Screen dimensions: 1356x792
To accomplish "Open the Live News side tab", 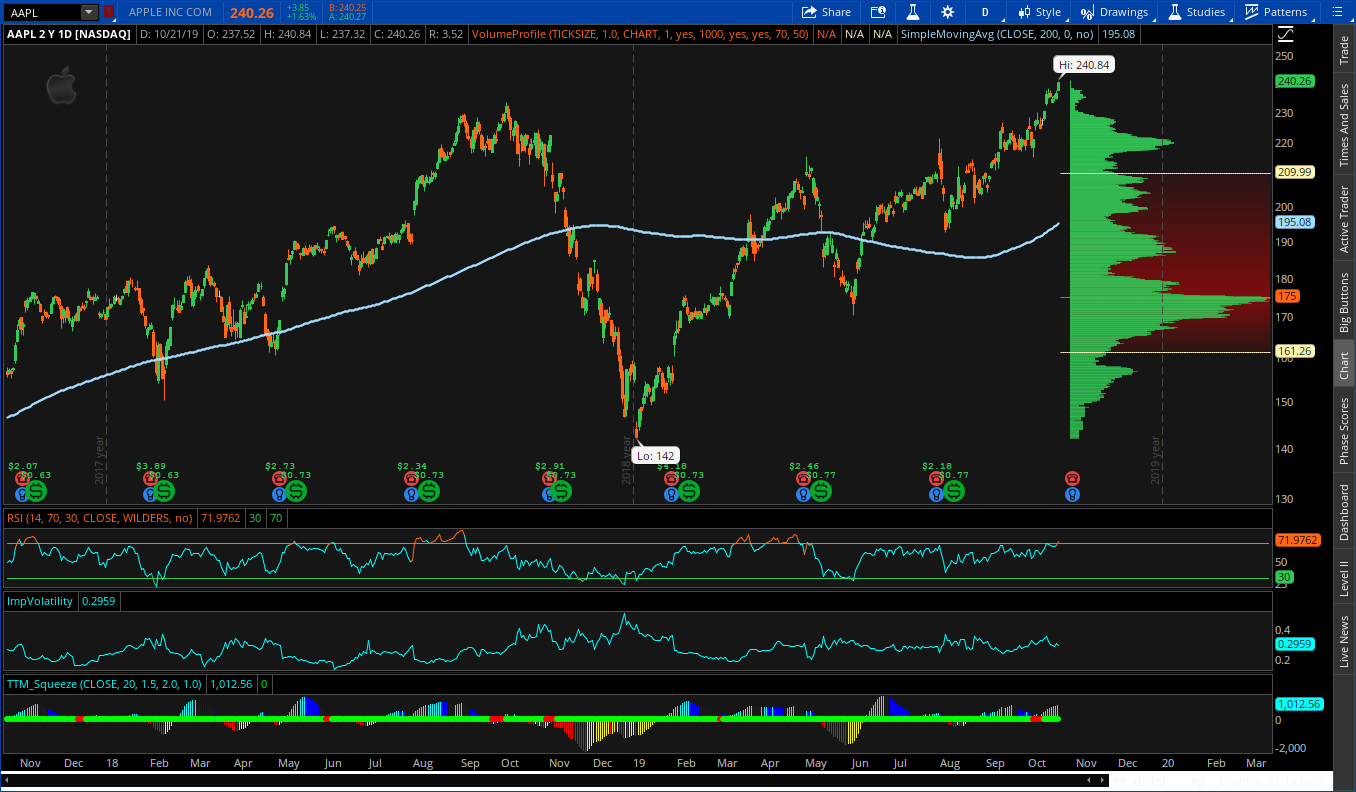I will (1344, 642).
